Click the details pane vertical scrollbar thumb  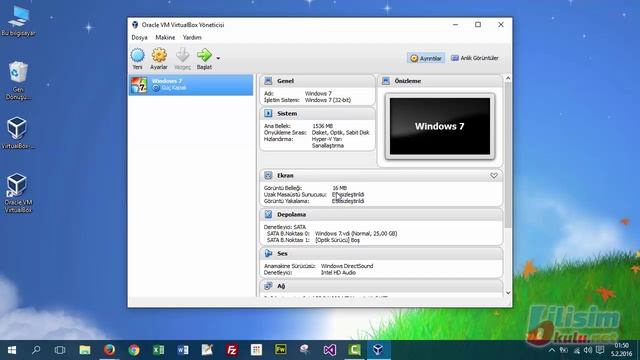point(508,155)
